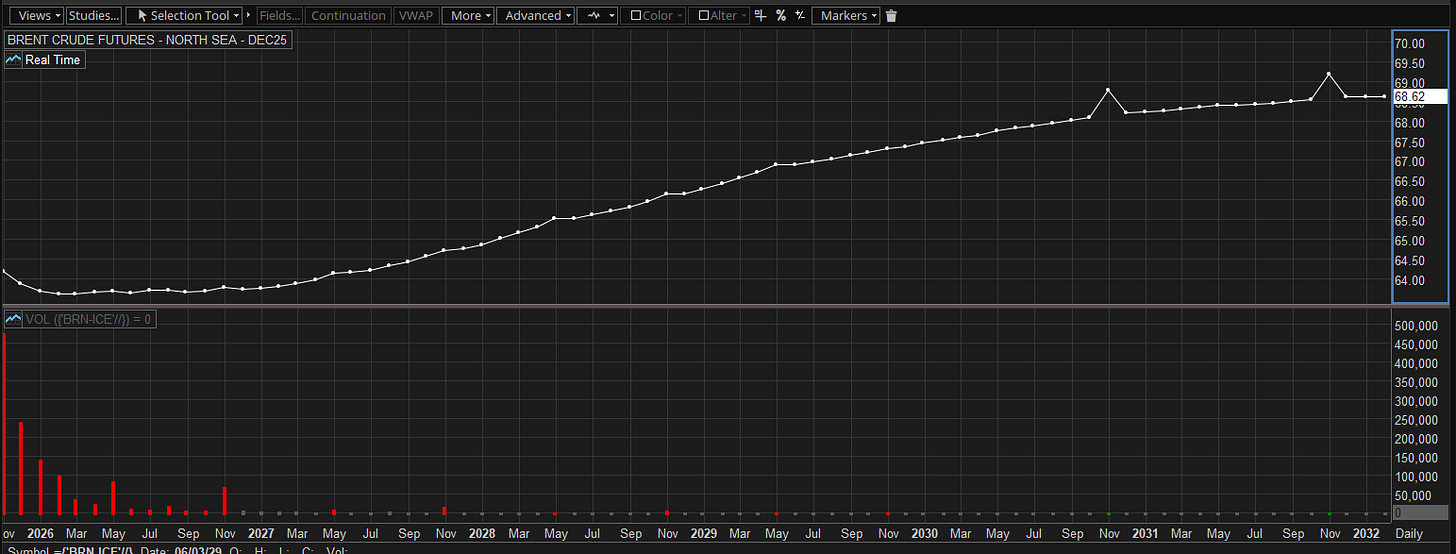Click the 66.50 price axis label

click(1410, 182)
